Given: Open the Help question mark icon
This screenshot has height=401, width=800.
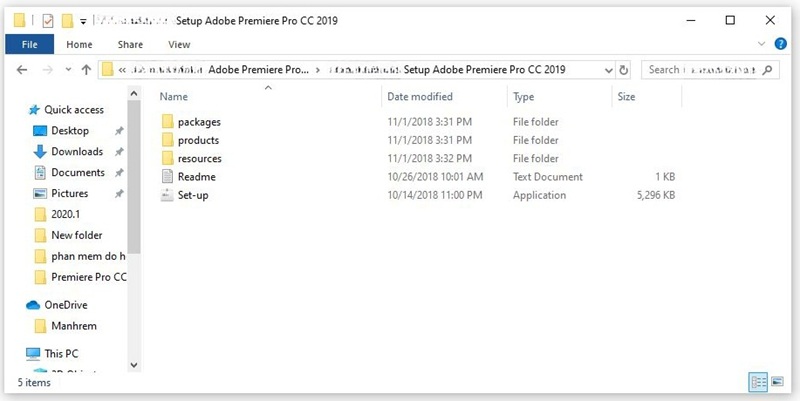Looking at the screenshot, I should click(x=783, y=44).
